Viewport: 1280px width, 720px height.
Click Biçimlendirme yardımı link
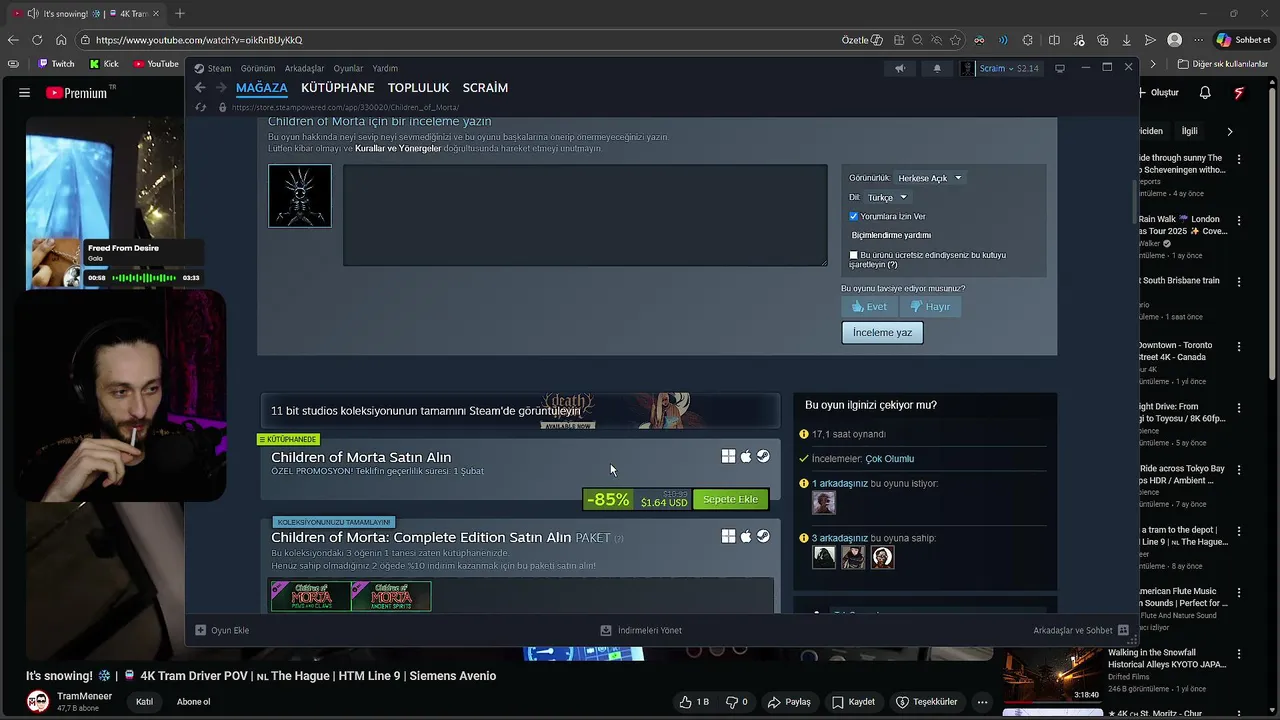click(x=891, y=235)
